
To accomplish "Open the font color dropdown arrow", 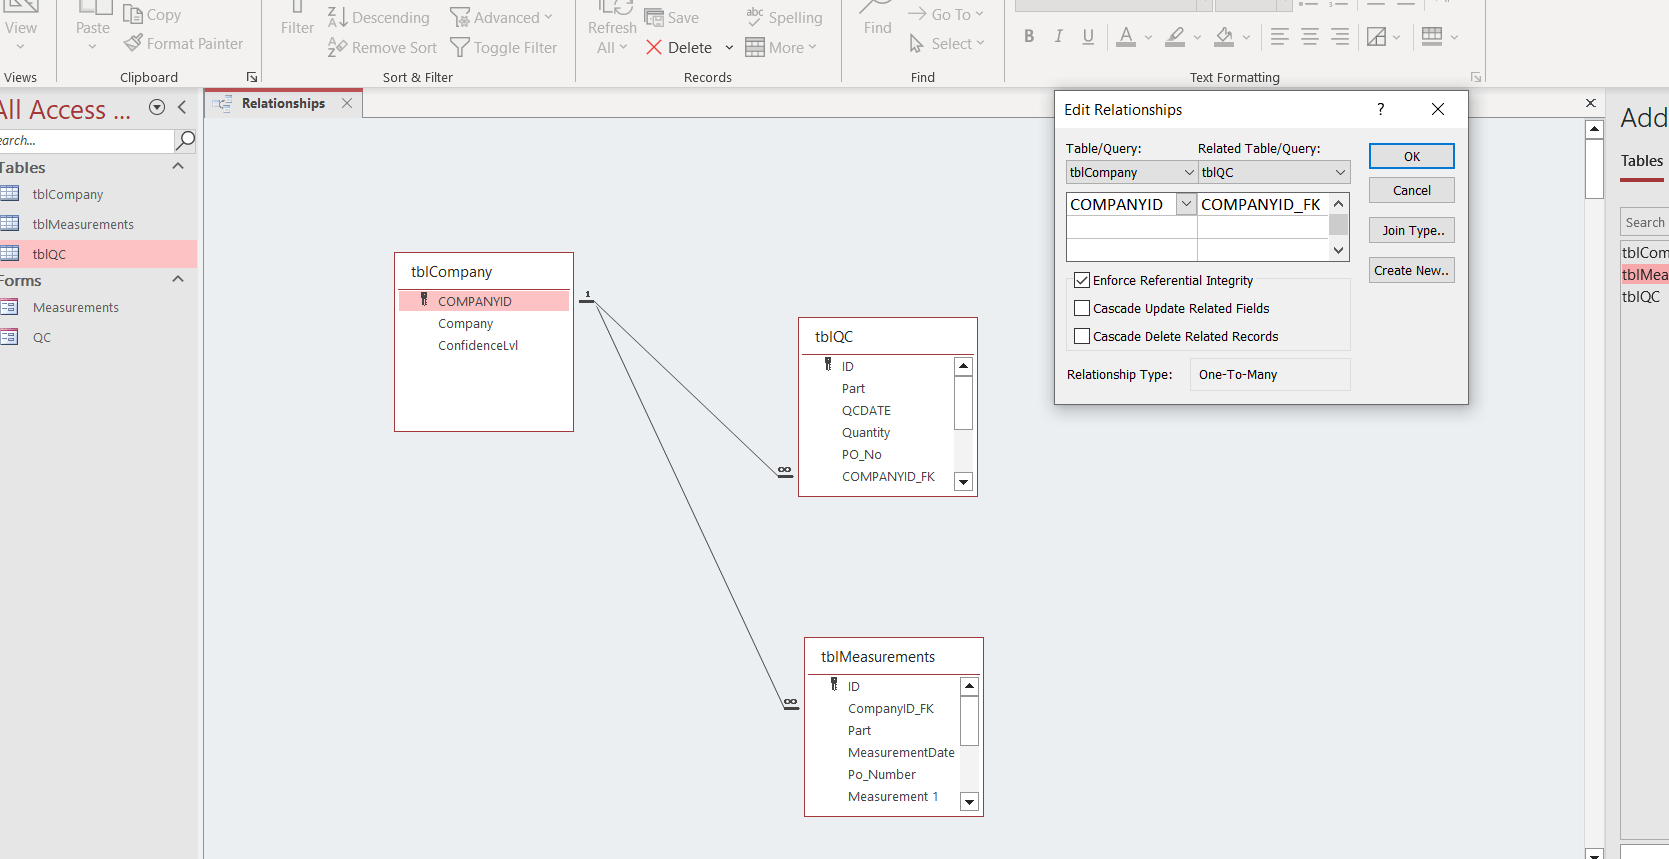I will coord(1148,38).
